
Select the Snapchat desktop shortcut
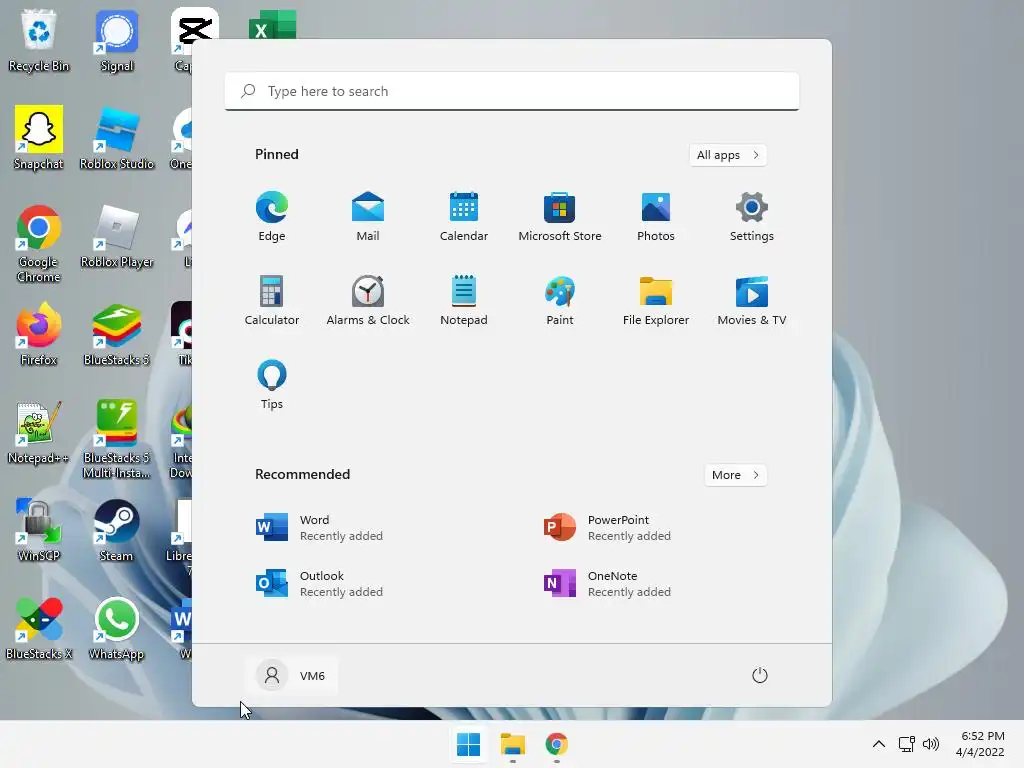[x=39, y=138]
